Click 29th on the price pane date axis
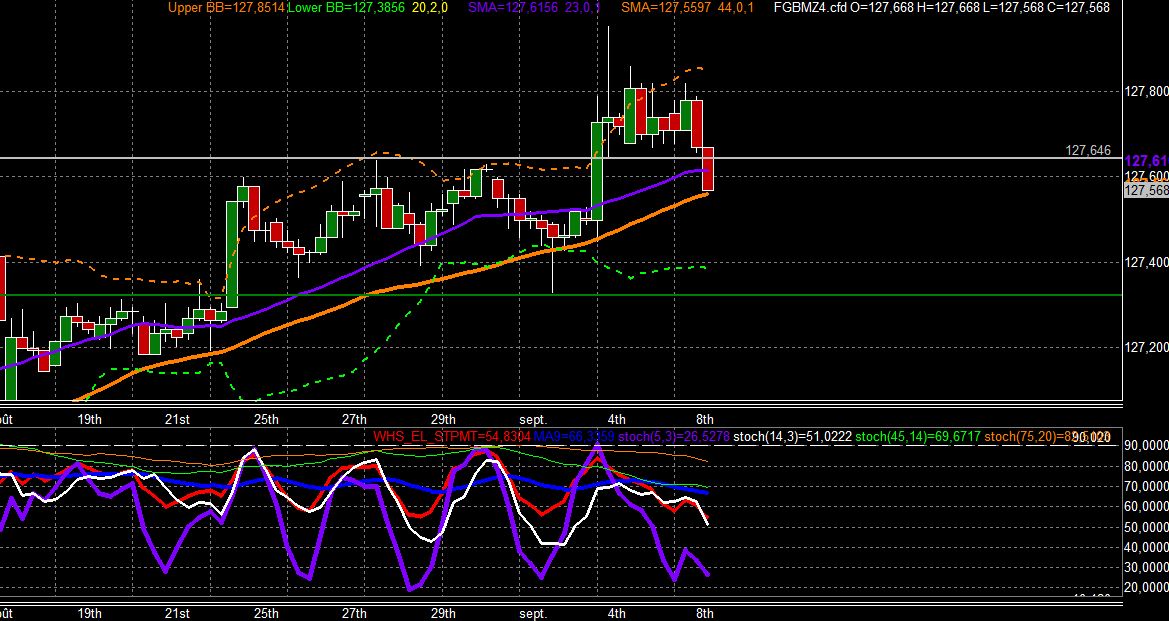The height and width of the screenshot is (621, 1169). click(x=443, y=419)
